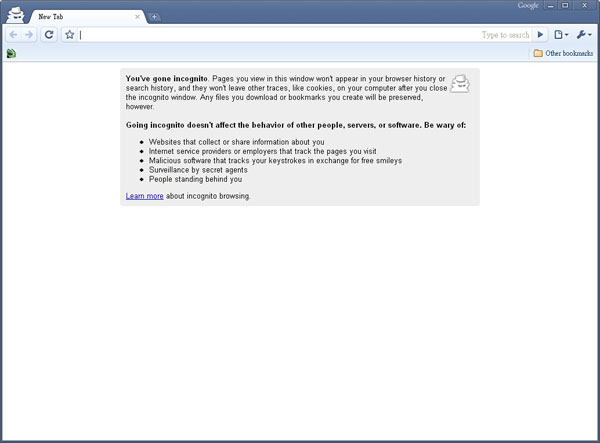
Task: Focus the address bar input field
Action: pos(270,35)
